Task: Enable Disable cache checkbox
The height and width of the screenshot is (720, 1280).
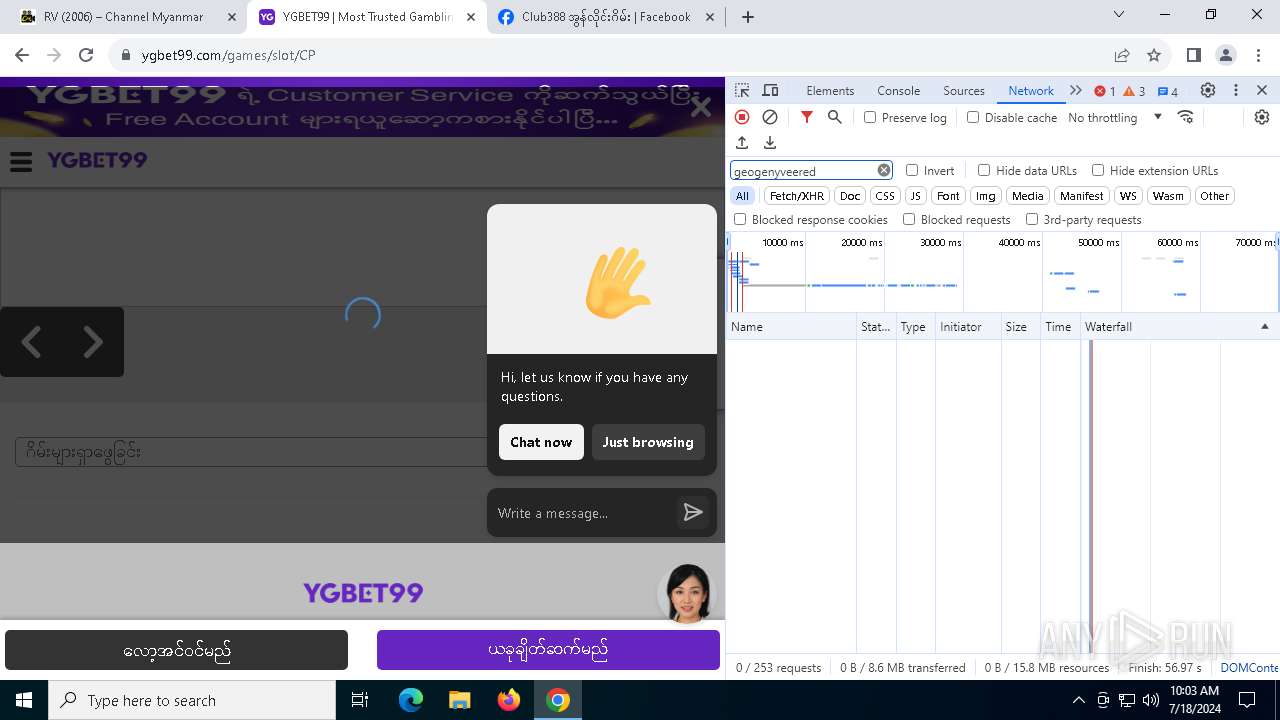Action: 973,117
